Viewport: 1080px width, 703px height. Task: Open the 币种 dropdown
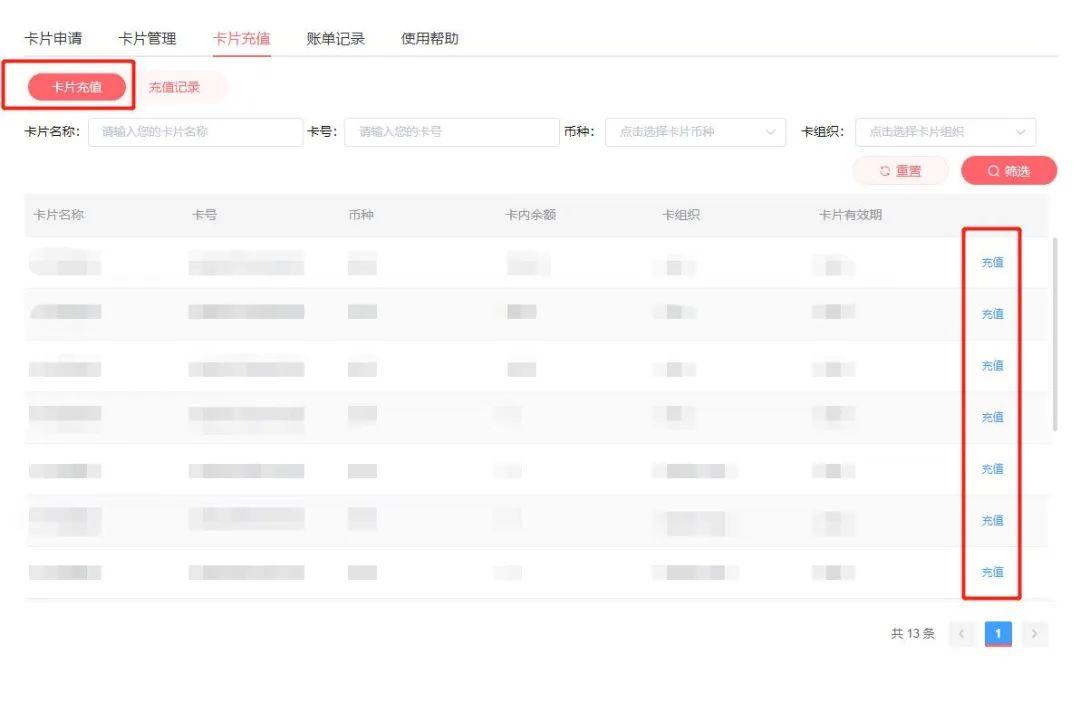pyautogui.click(x=696, y=132)
